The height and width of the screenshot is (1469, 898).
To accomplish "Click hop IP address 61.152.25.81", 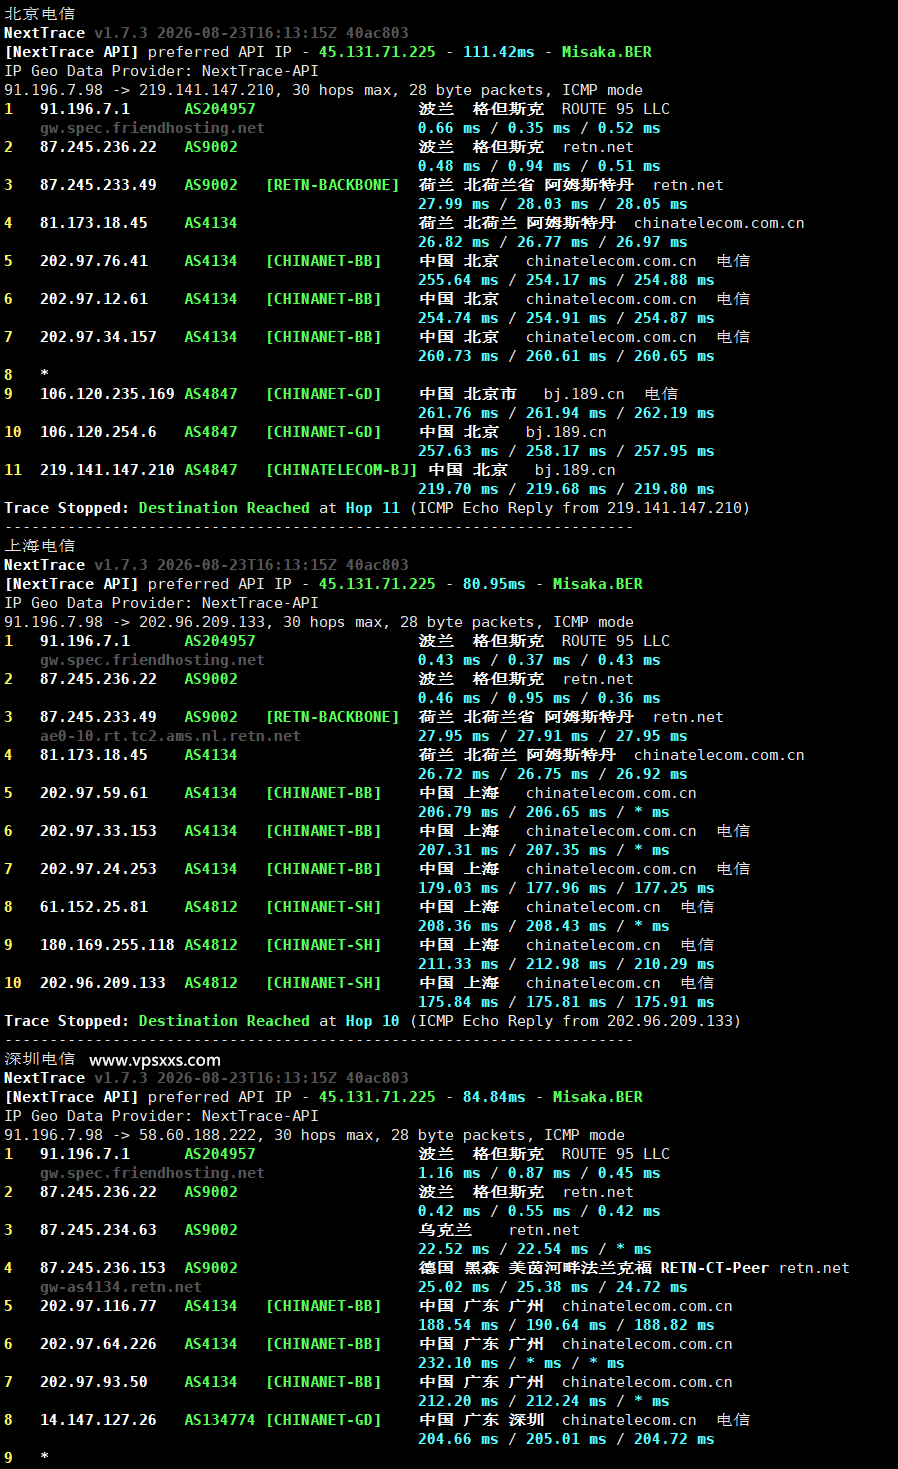I will click(94, 907).
